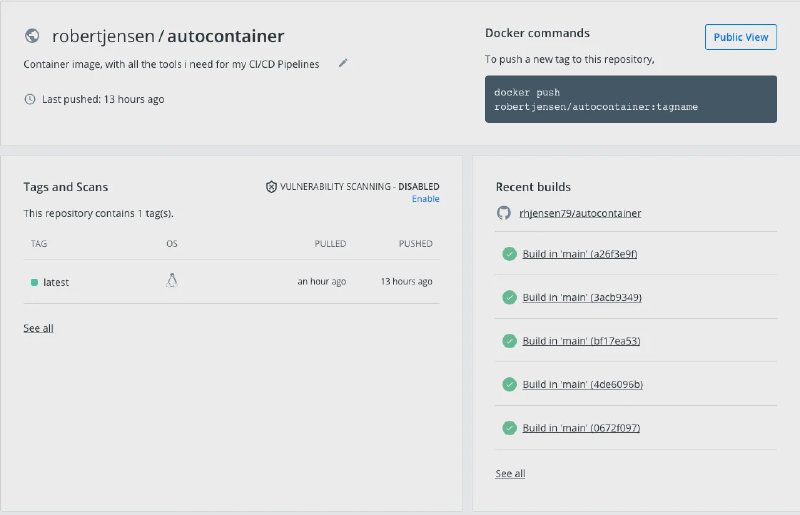This screenshot has height=515, width=800.
Task: Click the clock icon beside Last pushed
Action: point(30,99)
